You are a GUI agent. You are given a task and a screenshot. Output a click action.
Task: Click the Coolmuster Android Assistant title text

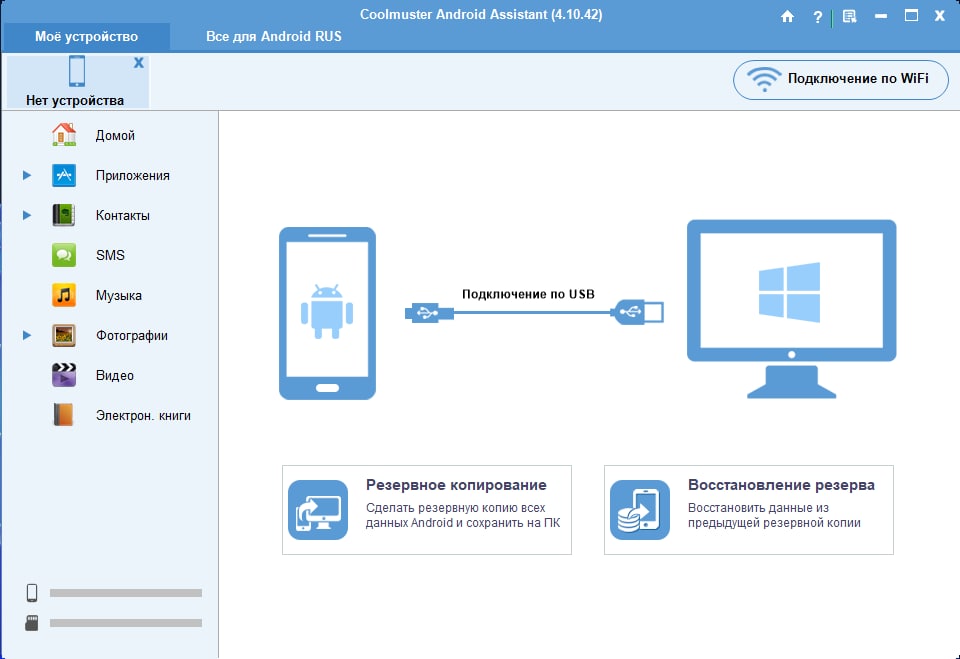click(x=481, y=14)
